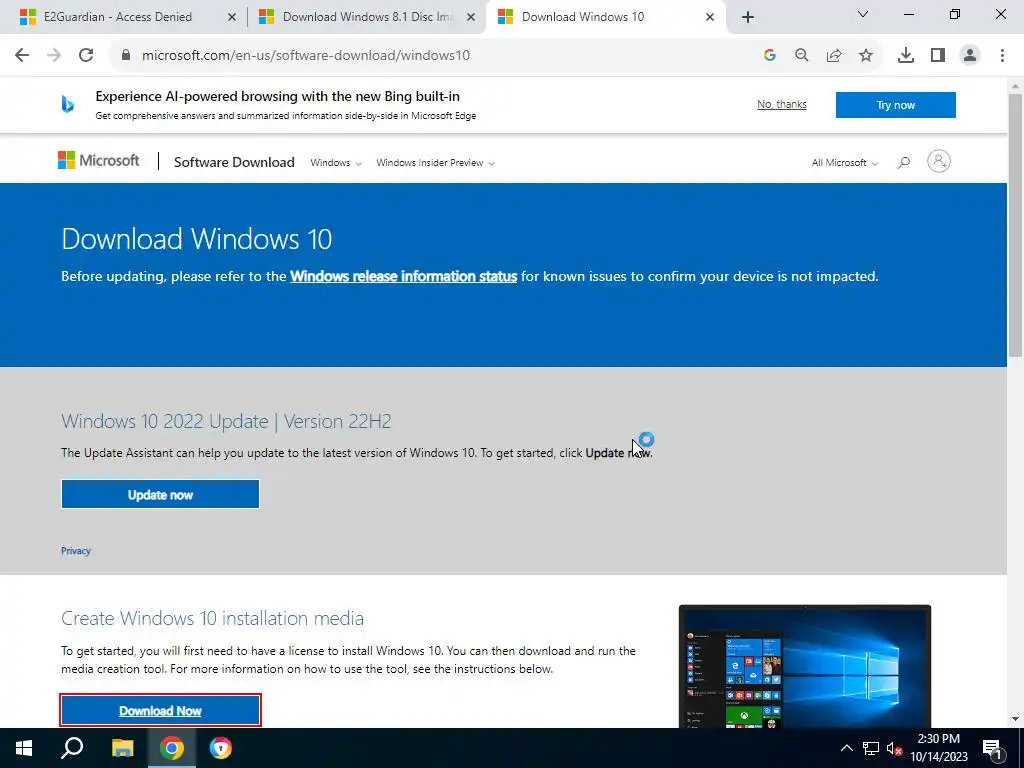Open Software Download heading link

[x=234, y=162]
